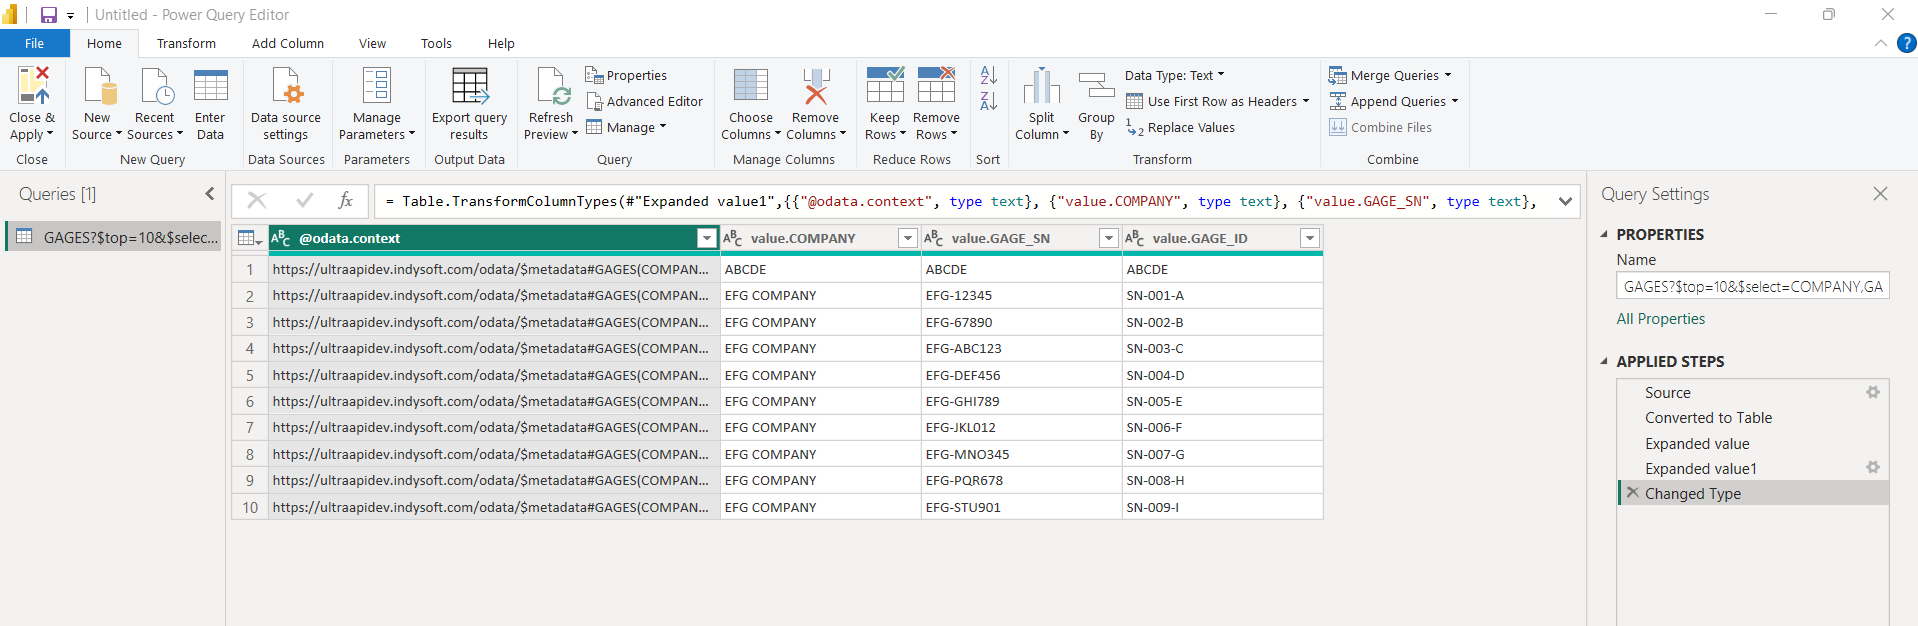Click the Keep Rows icon

[x=885, y=86]
